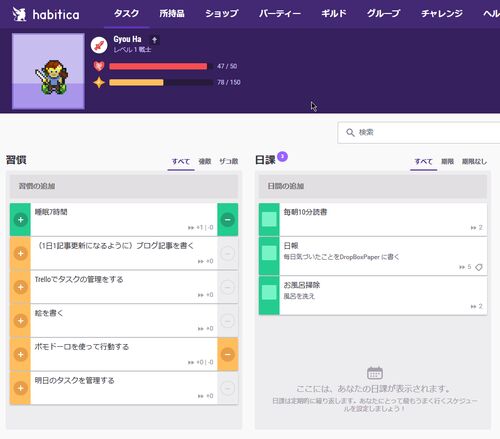Image resolution: width=500 pixels, height=439 pixels.
Task: Click the yellow experience progress bar
Action: pyautogui.click(x=161, y=82)
